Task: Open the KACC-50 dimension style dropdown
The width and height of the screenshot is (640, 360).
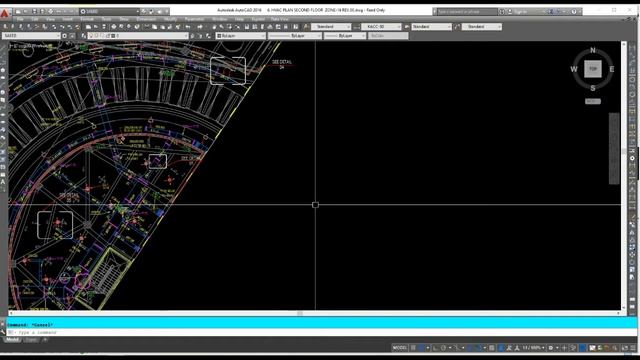Action: (x=381, y=27)
